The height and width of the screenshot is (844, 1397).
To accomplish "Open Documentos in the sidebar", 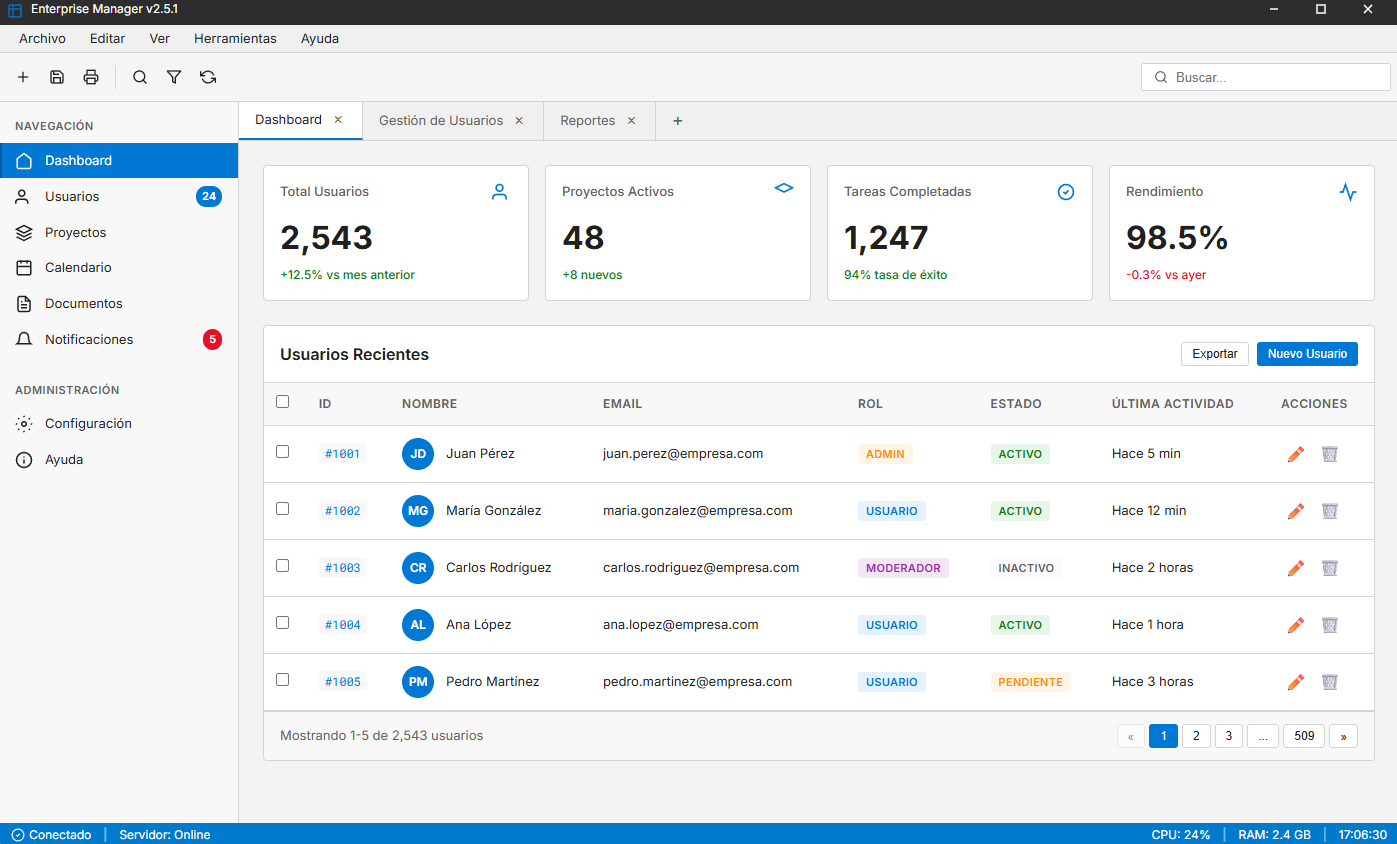I will (119, 304).
